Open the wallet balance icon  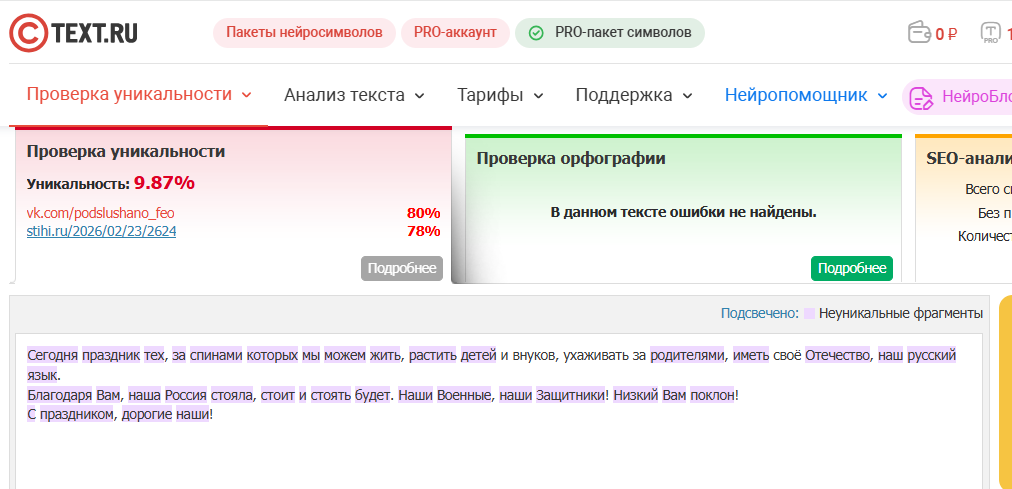[919, 32]
